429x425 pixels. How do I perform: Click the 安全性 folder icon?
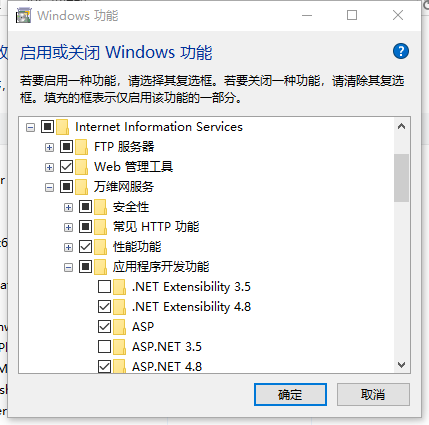coord(101,207)
